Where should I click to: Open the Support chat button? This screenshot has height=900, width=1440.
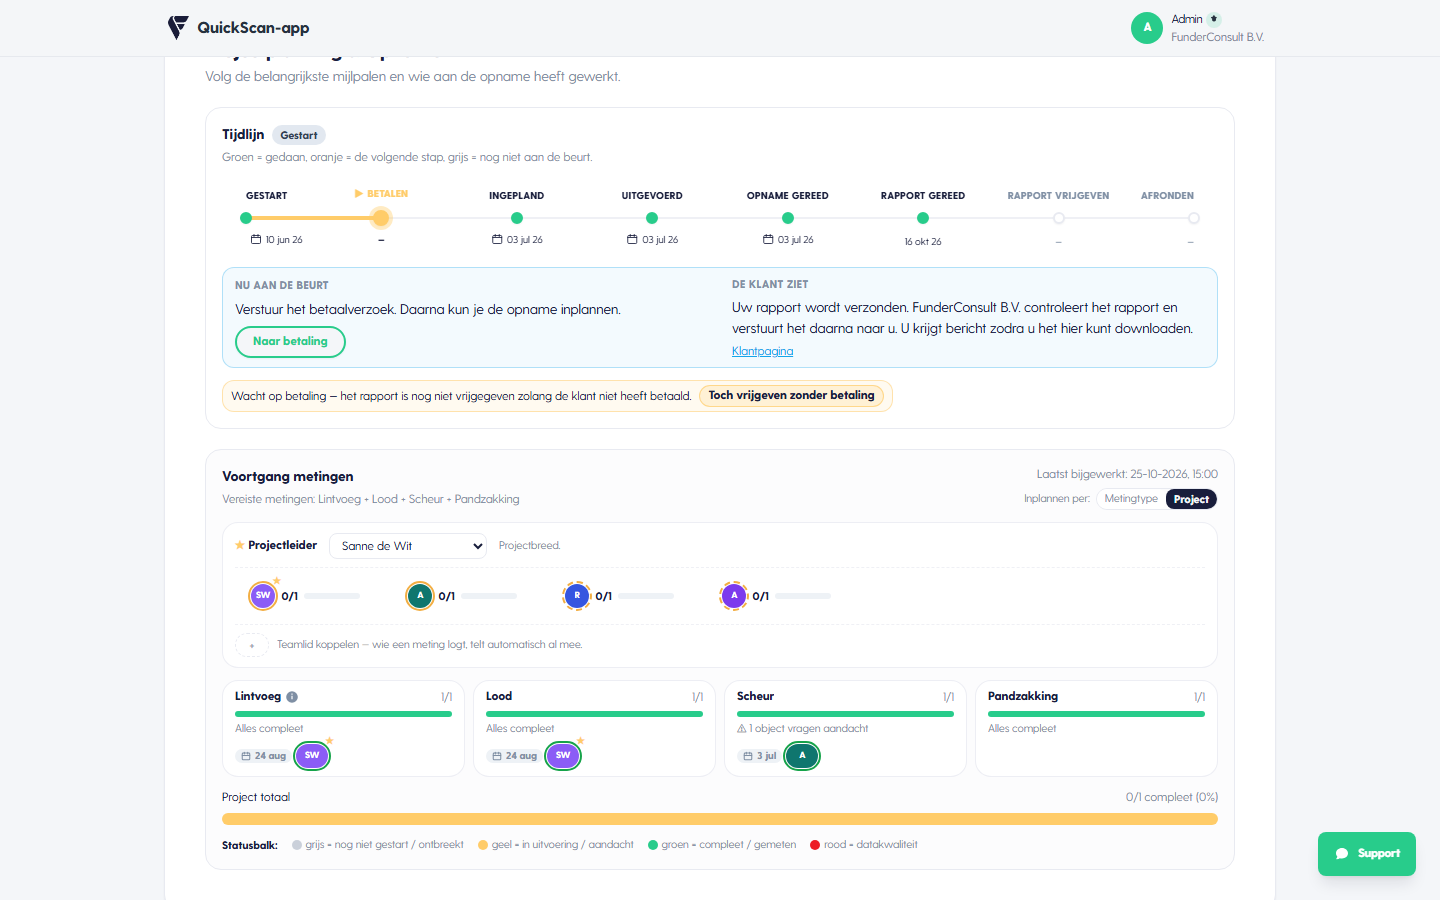(1367, 854)
